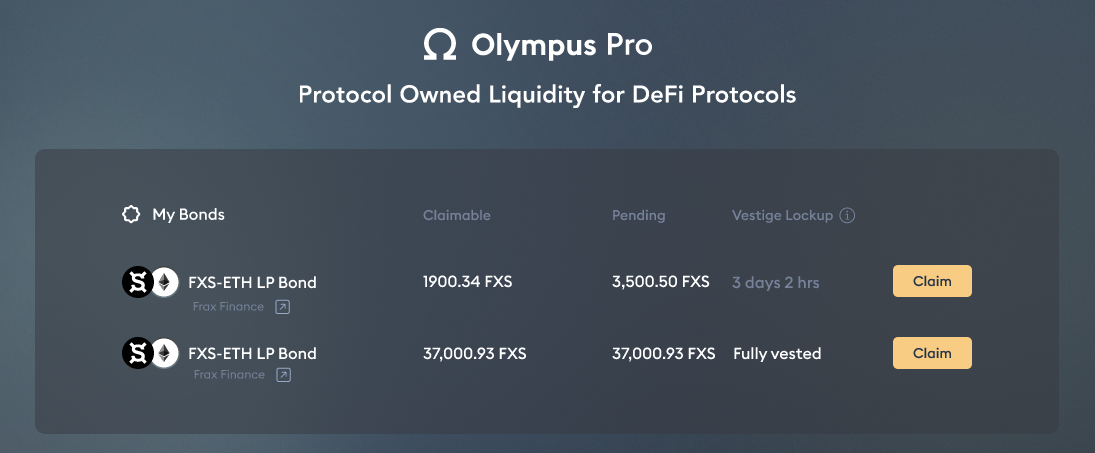Click the My Bonds badge icon
Image resolution: width=1095 pixels, height=453 pixels.
[x=131, y=214]
